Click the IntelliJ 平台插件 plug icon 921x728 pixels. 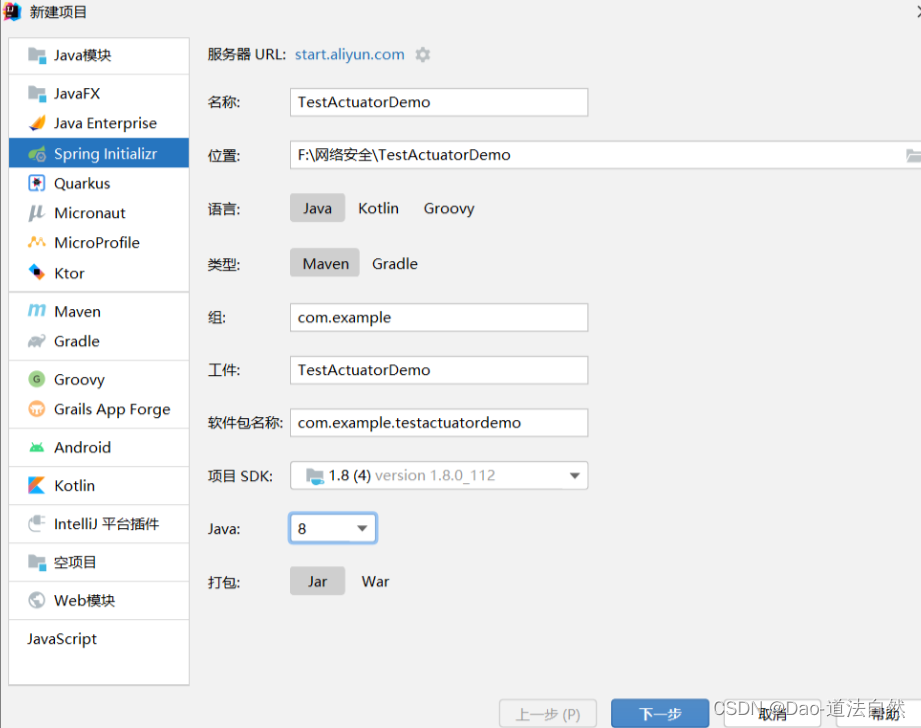(x=37, y=524)
